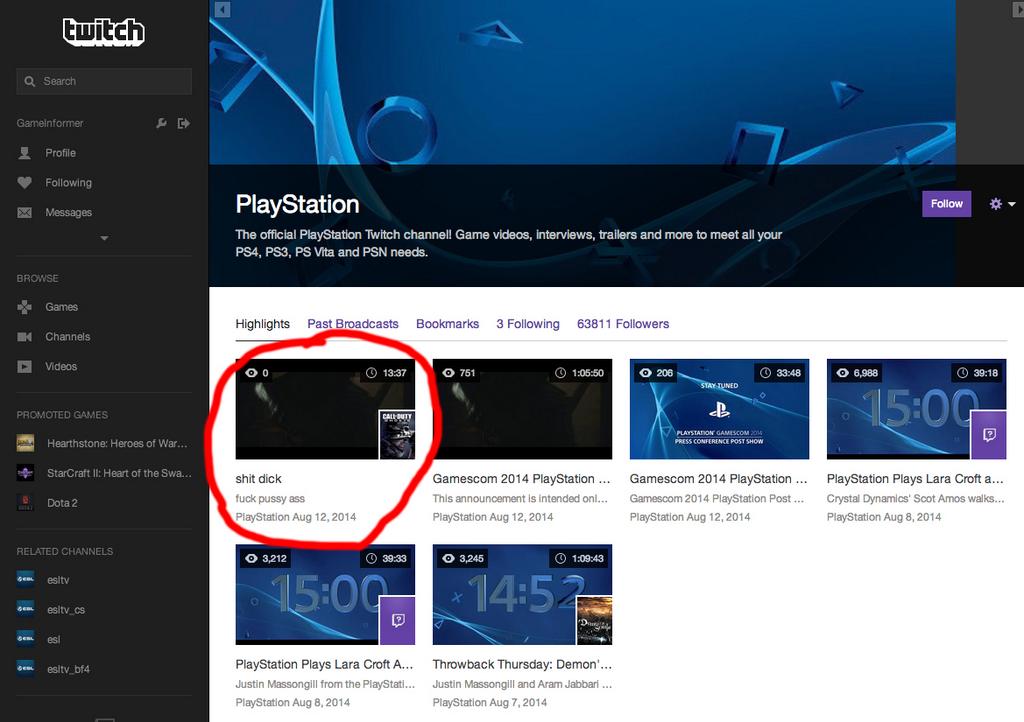Open the Hearthstone promoted game icon

click(x=24, y=442)
